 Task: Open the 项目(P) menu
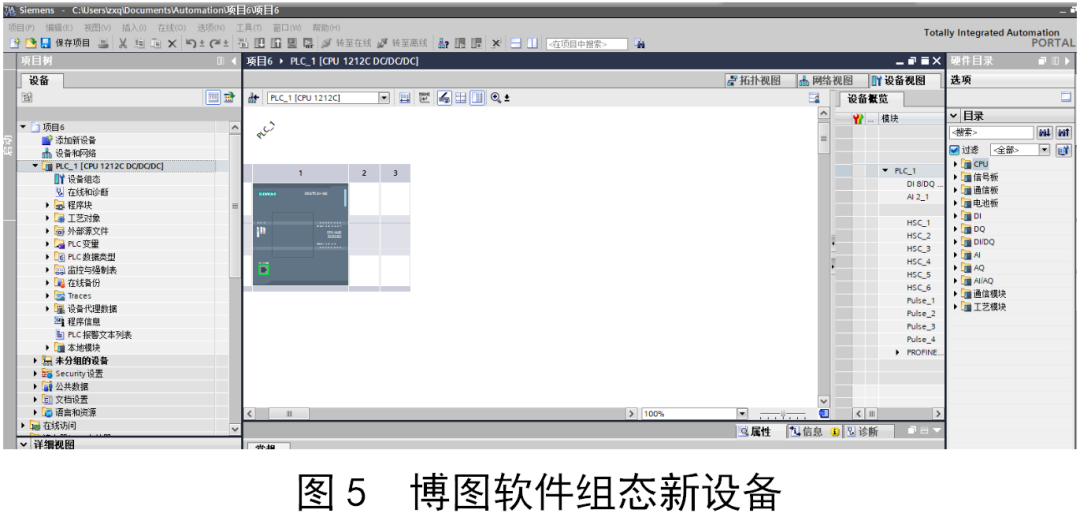click(21, 28)
